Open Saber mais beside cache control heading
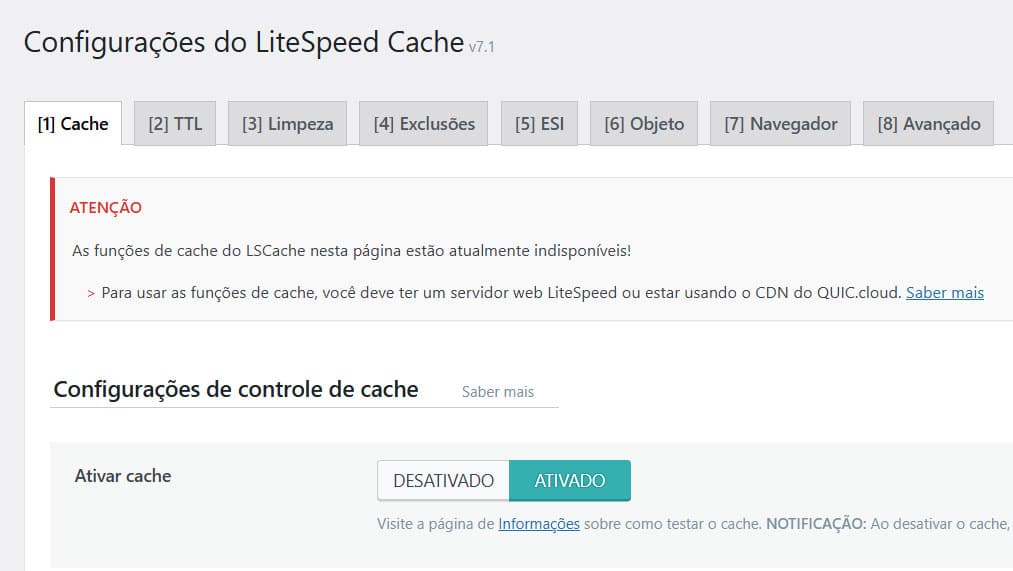This screenshot has width=1013, height=571. click(497, 391)
